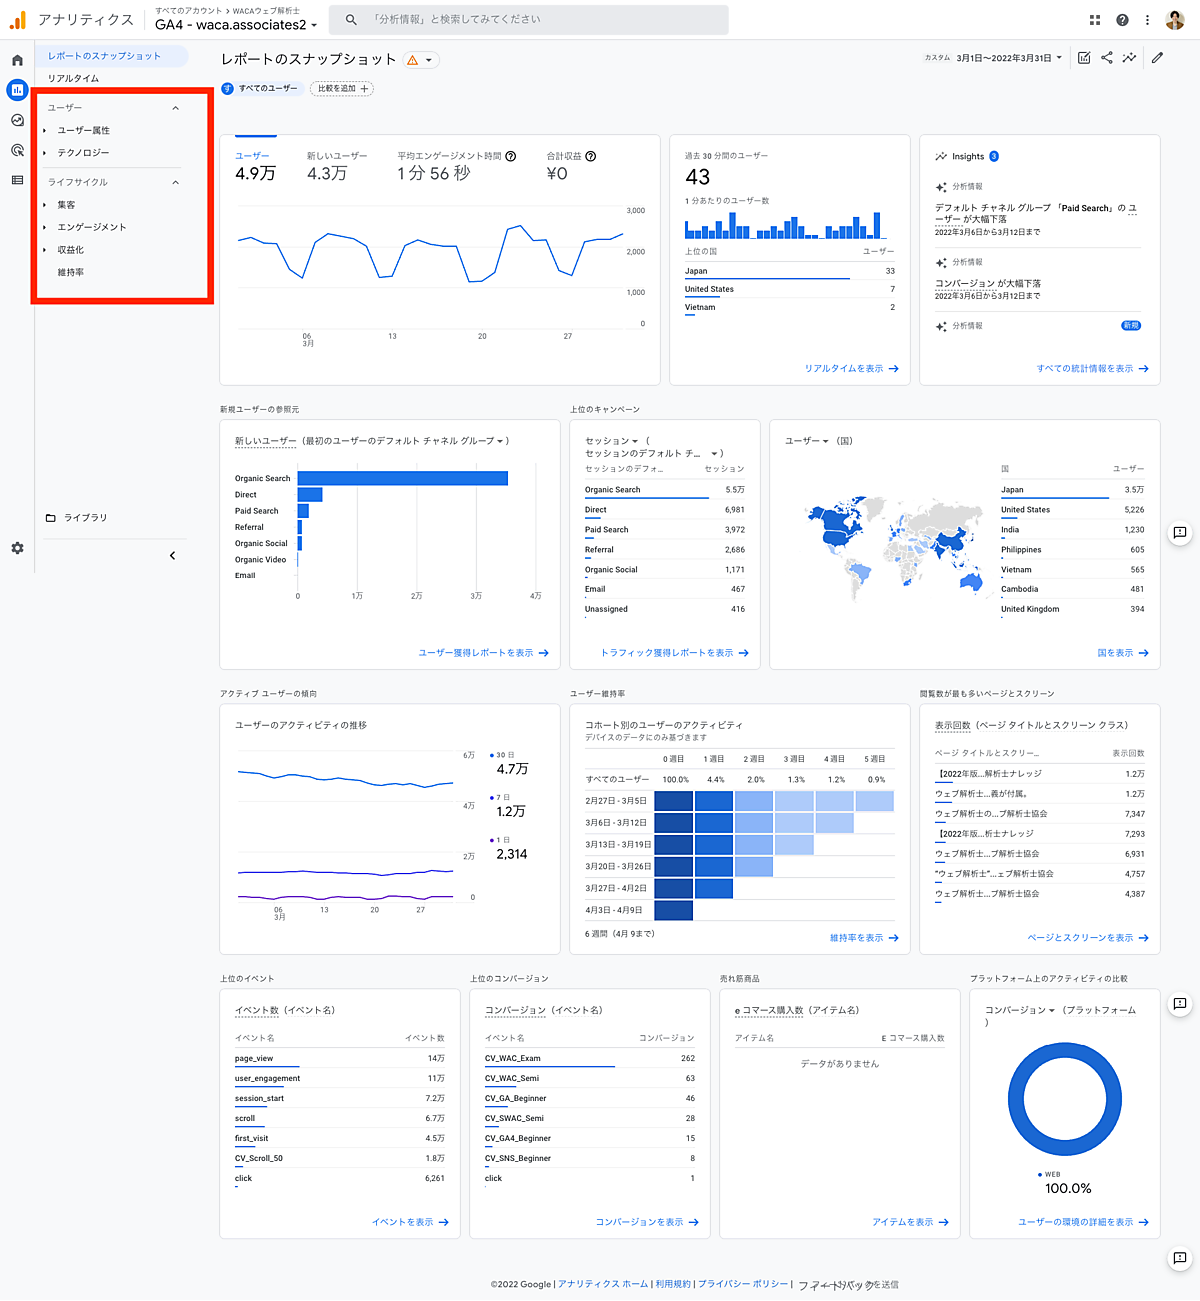
Task: Click the 分析情報 search field
Action: (x=540, y=19)
